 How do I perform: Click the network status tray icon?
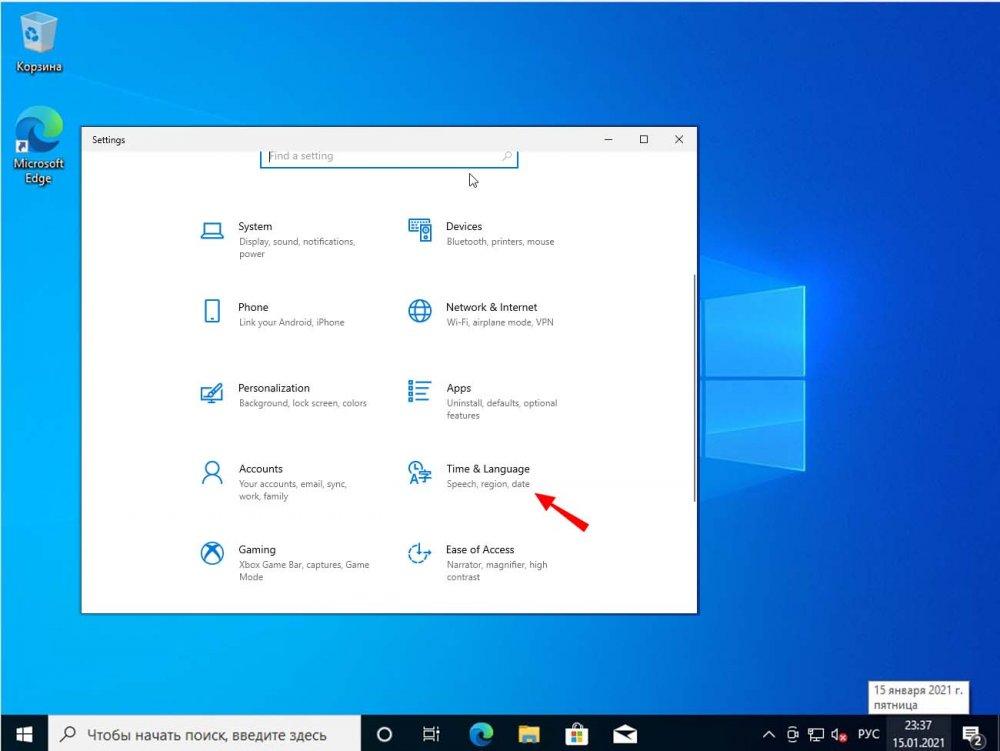tap(816, 734)
